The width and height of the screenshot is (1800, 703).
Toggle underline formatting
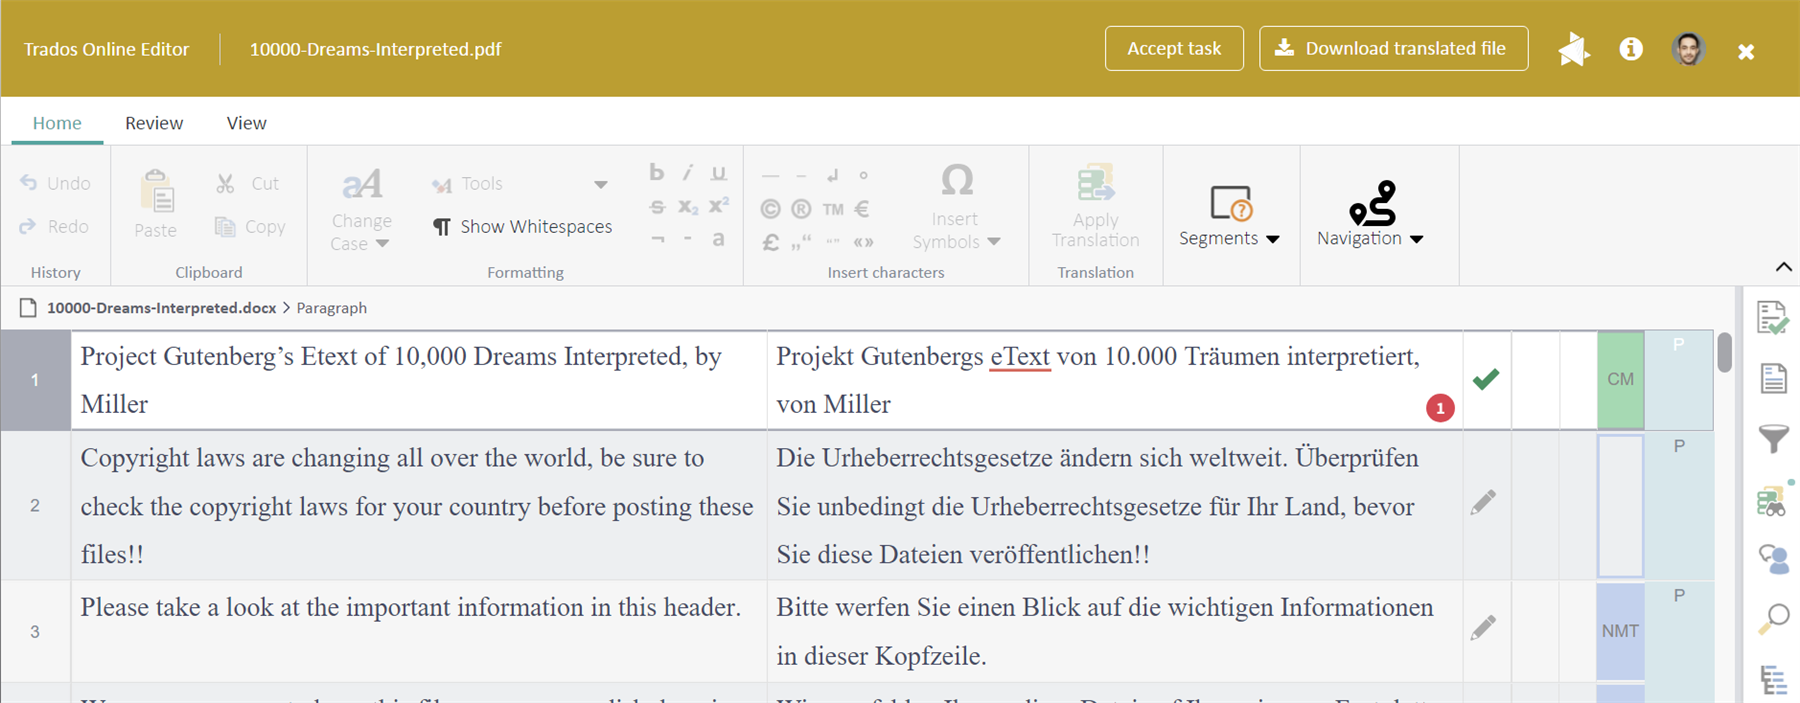tap(718, 173)
